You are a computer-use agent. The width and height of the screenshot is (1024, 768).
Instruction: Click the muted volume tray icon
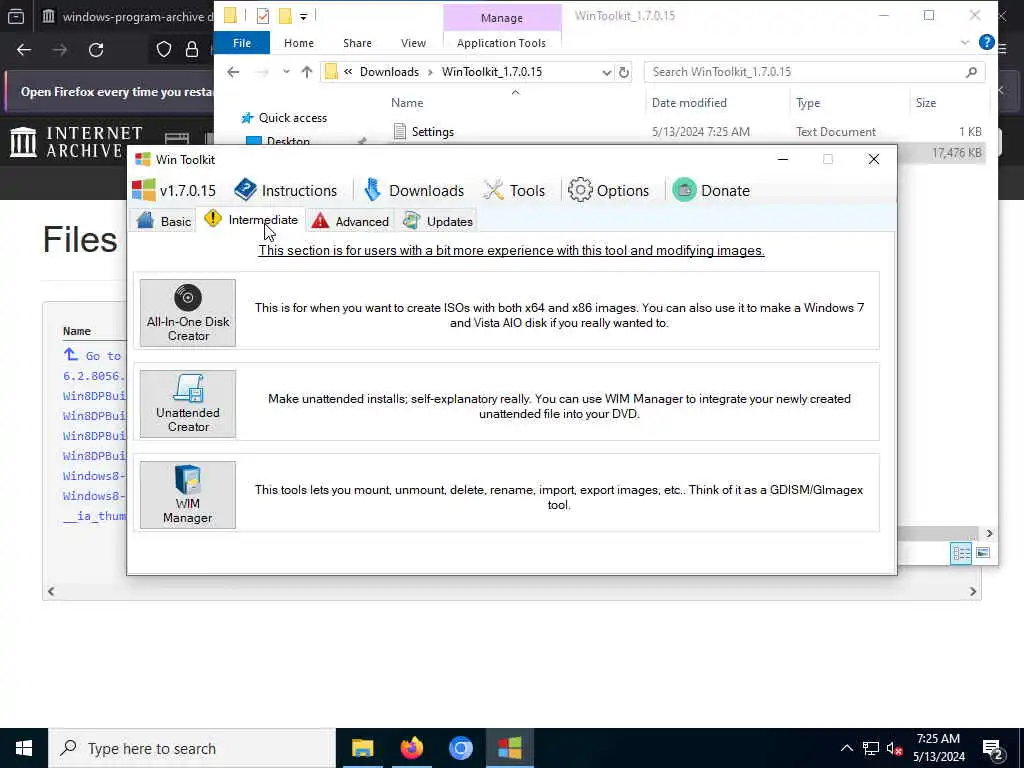point(894,748)
